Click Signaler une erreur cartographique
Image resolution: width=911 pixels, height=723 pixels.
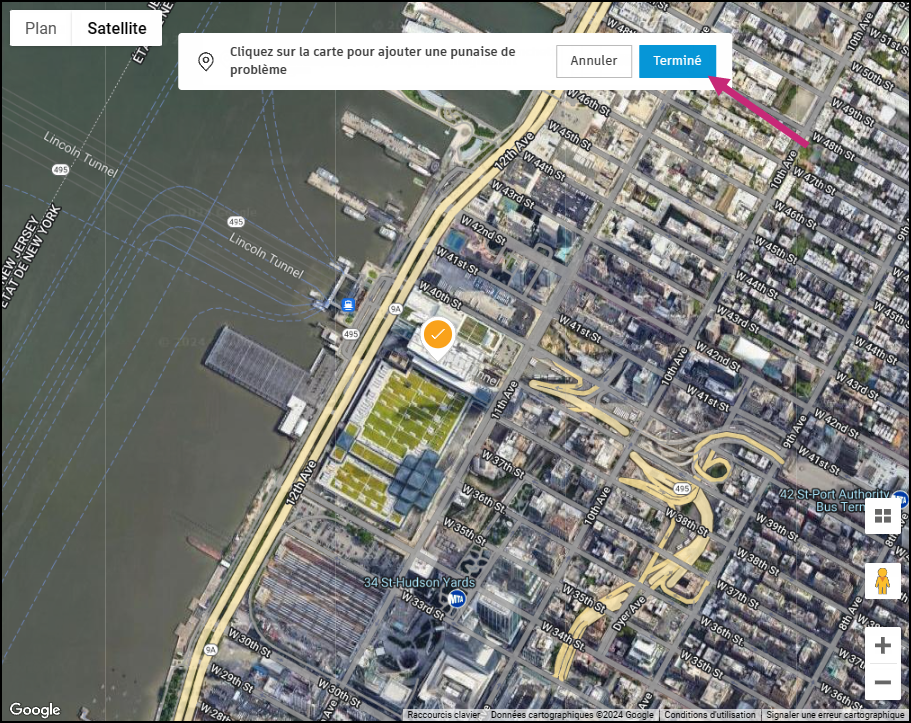point(835,715)
